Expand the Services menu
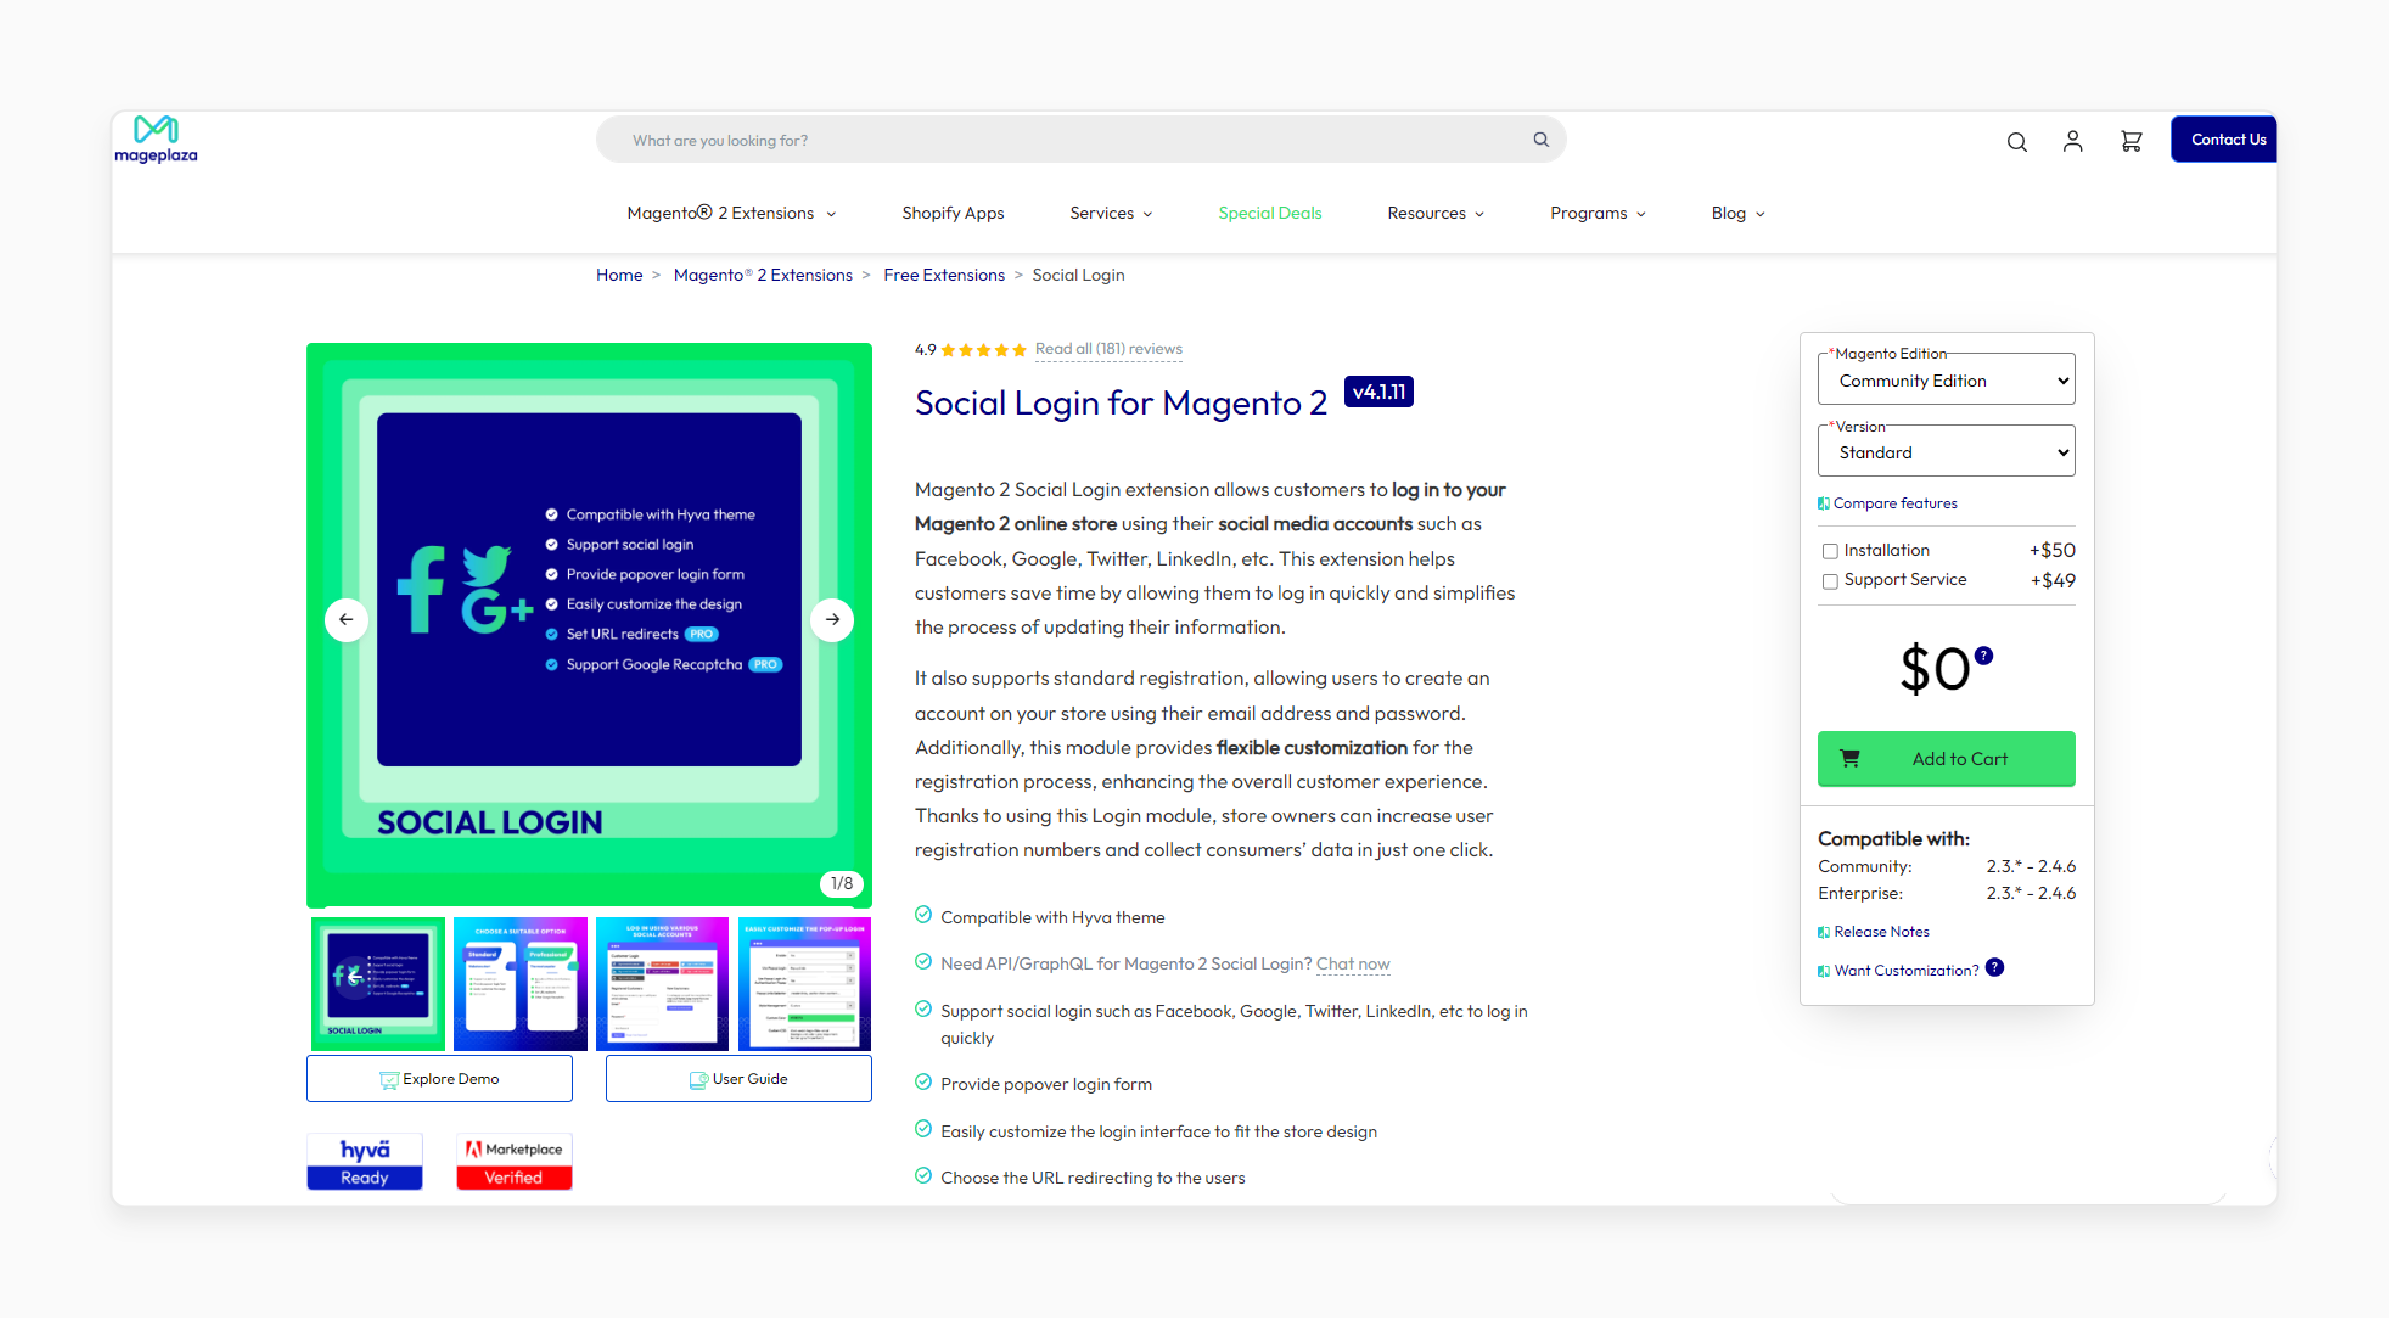Screen dimensions: 2389x1318 coord(1111,213)
